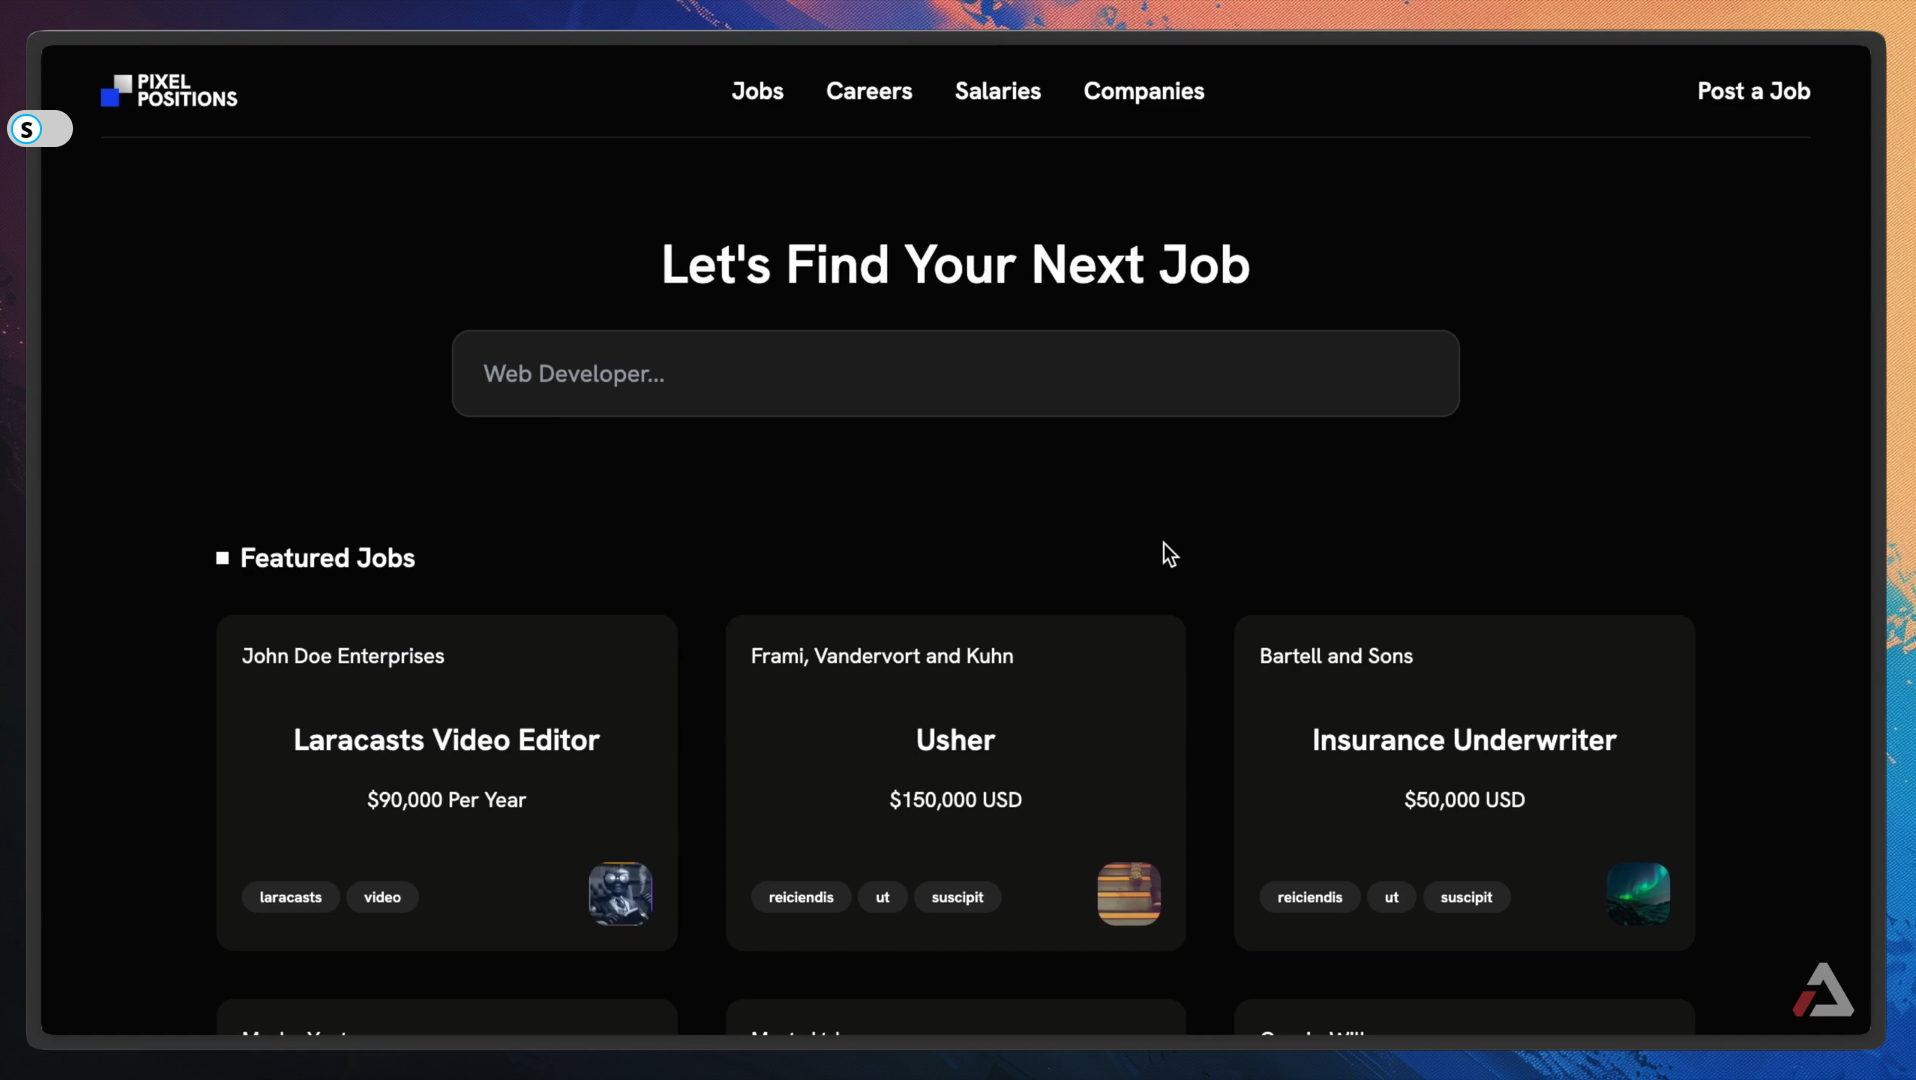The height and width of the screenshot is (1080, 1916).
Task: Select the video tag
Action: coord(382,897)
